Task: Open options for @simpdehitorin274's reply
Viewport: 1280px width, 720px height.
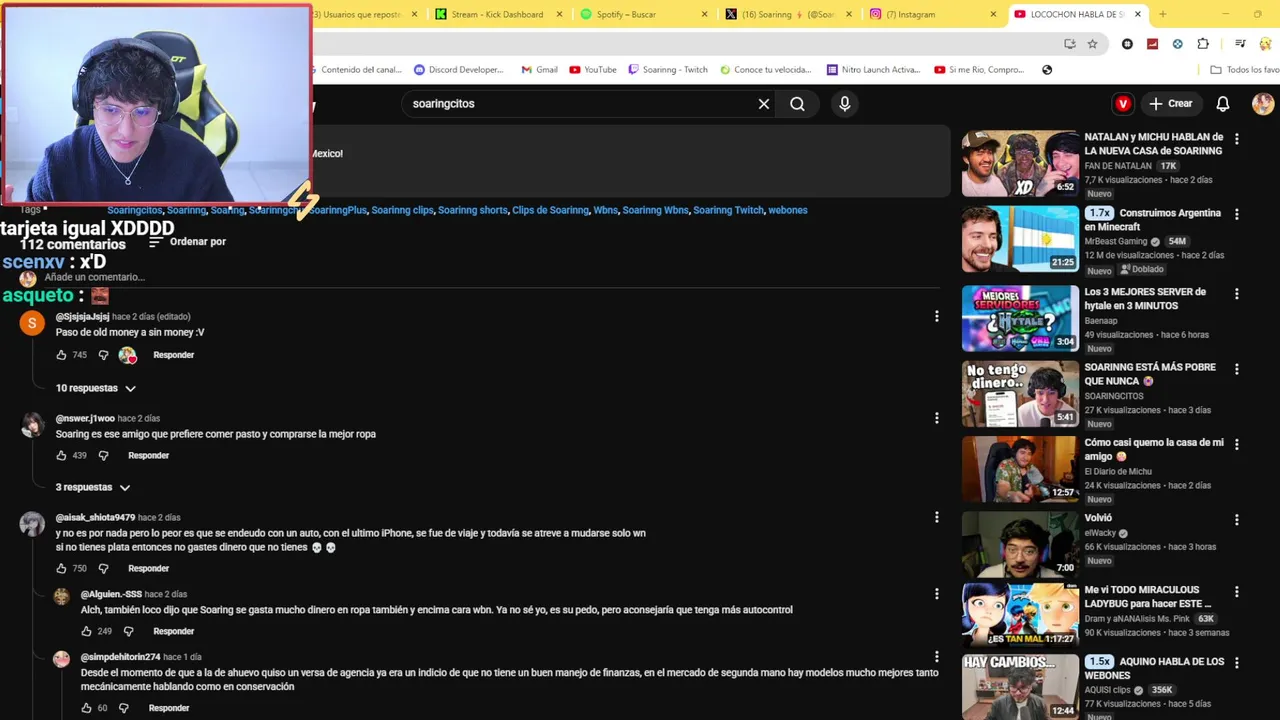Action: point(937,657)
